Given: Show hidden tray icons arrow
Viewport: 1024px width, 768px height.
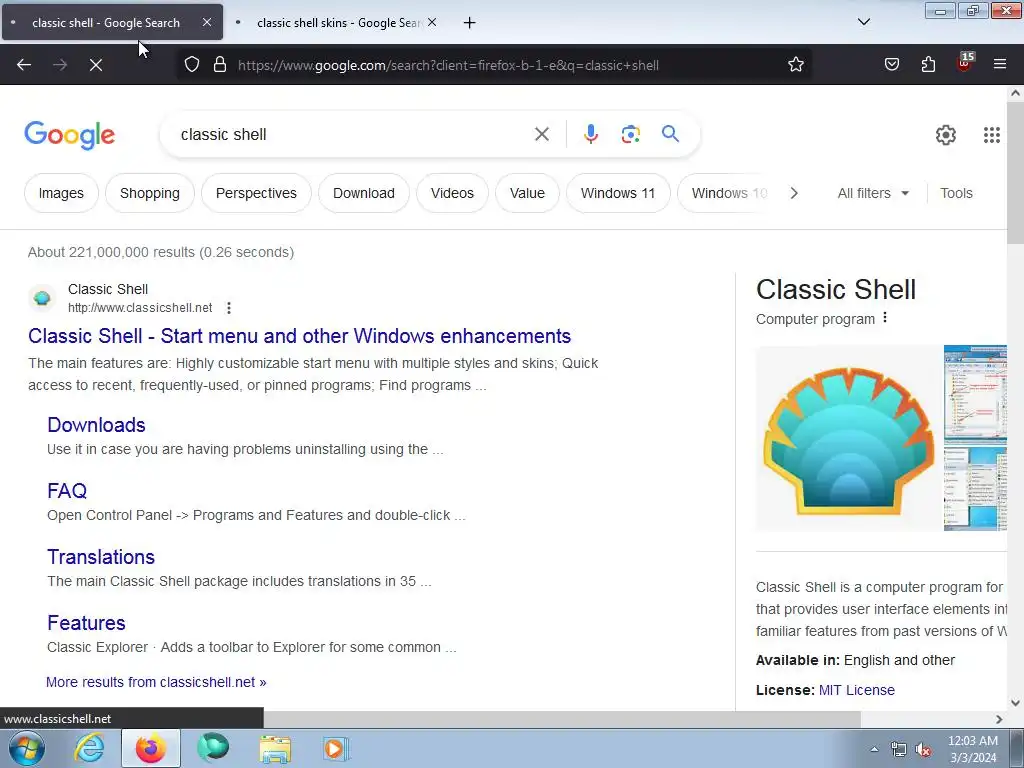Looking at the screenshot, I should click(x=874, y=750).
